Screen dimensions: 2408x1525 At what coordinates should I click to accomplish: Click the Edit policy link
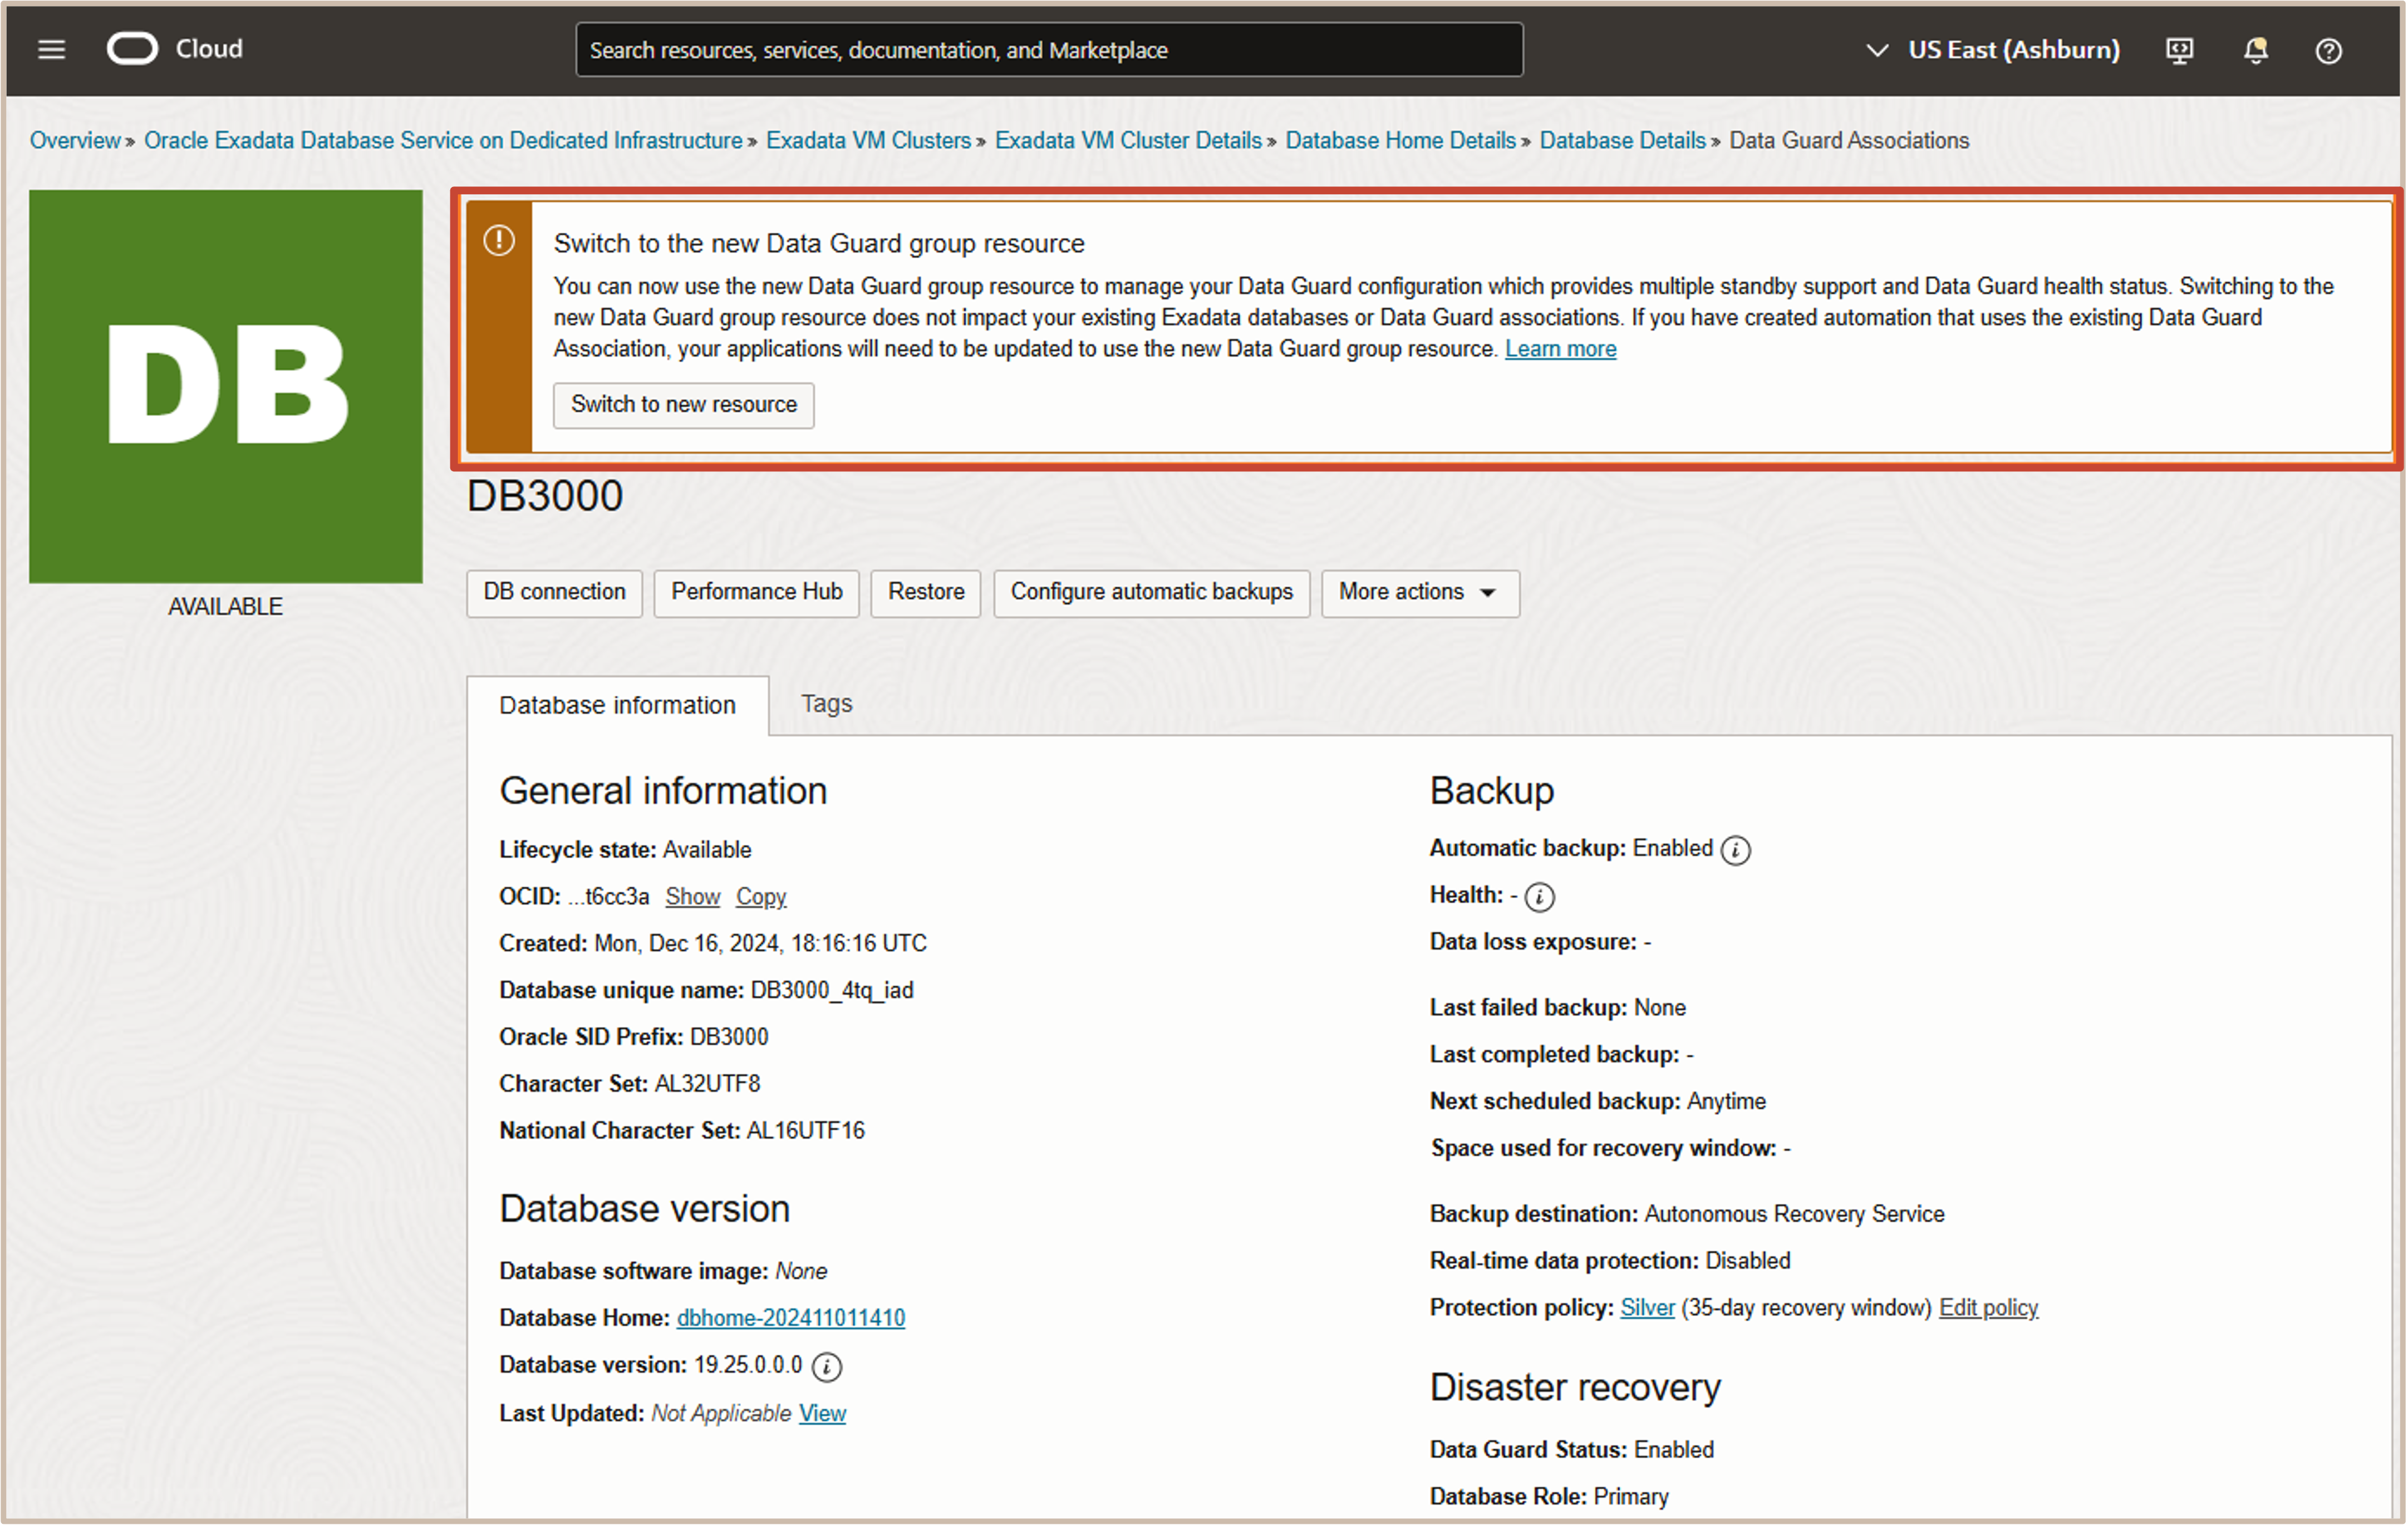point(1987,1308)
